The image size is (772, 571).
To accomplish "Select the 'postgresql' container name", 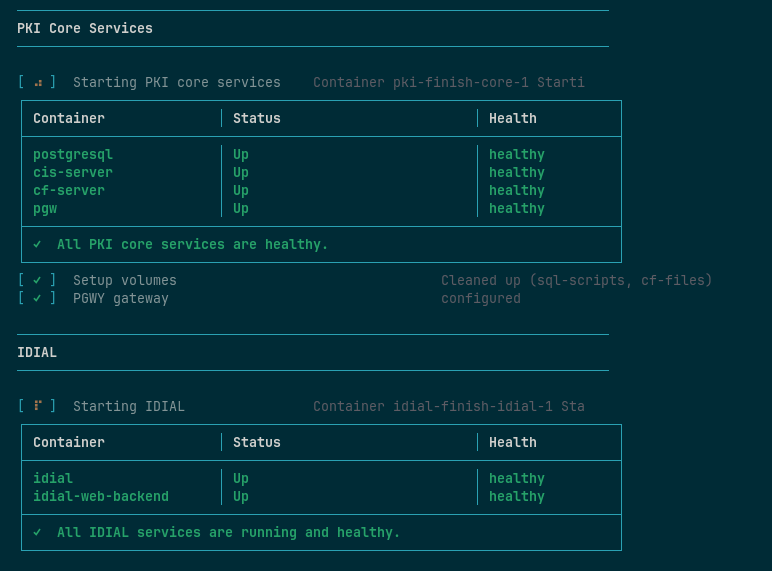I will point(73,155).
